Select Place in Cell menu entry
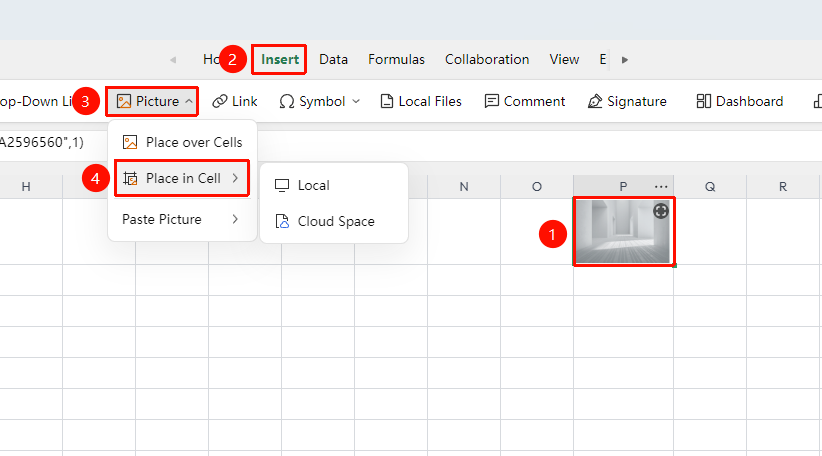Viewport: 822px width, 456px height. click(181, 178)
